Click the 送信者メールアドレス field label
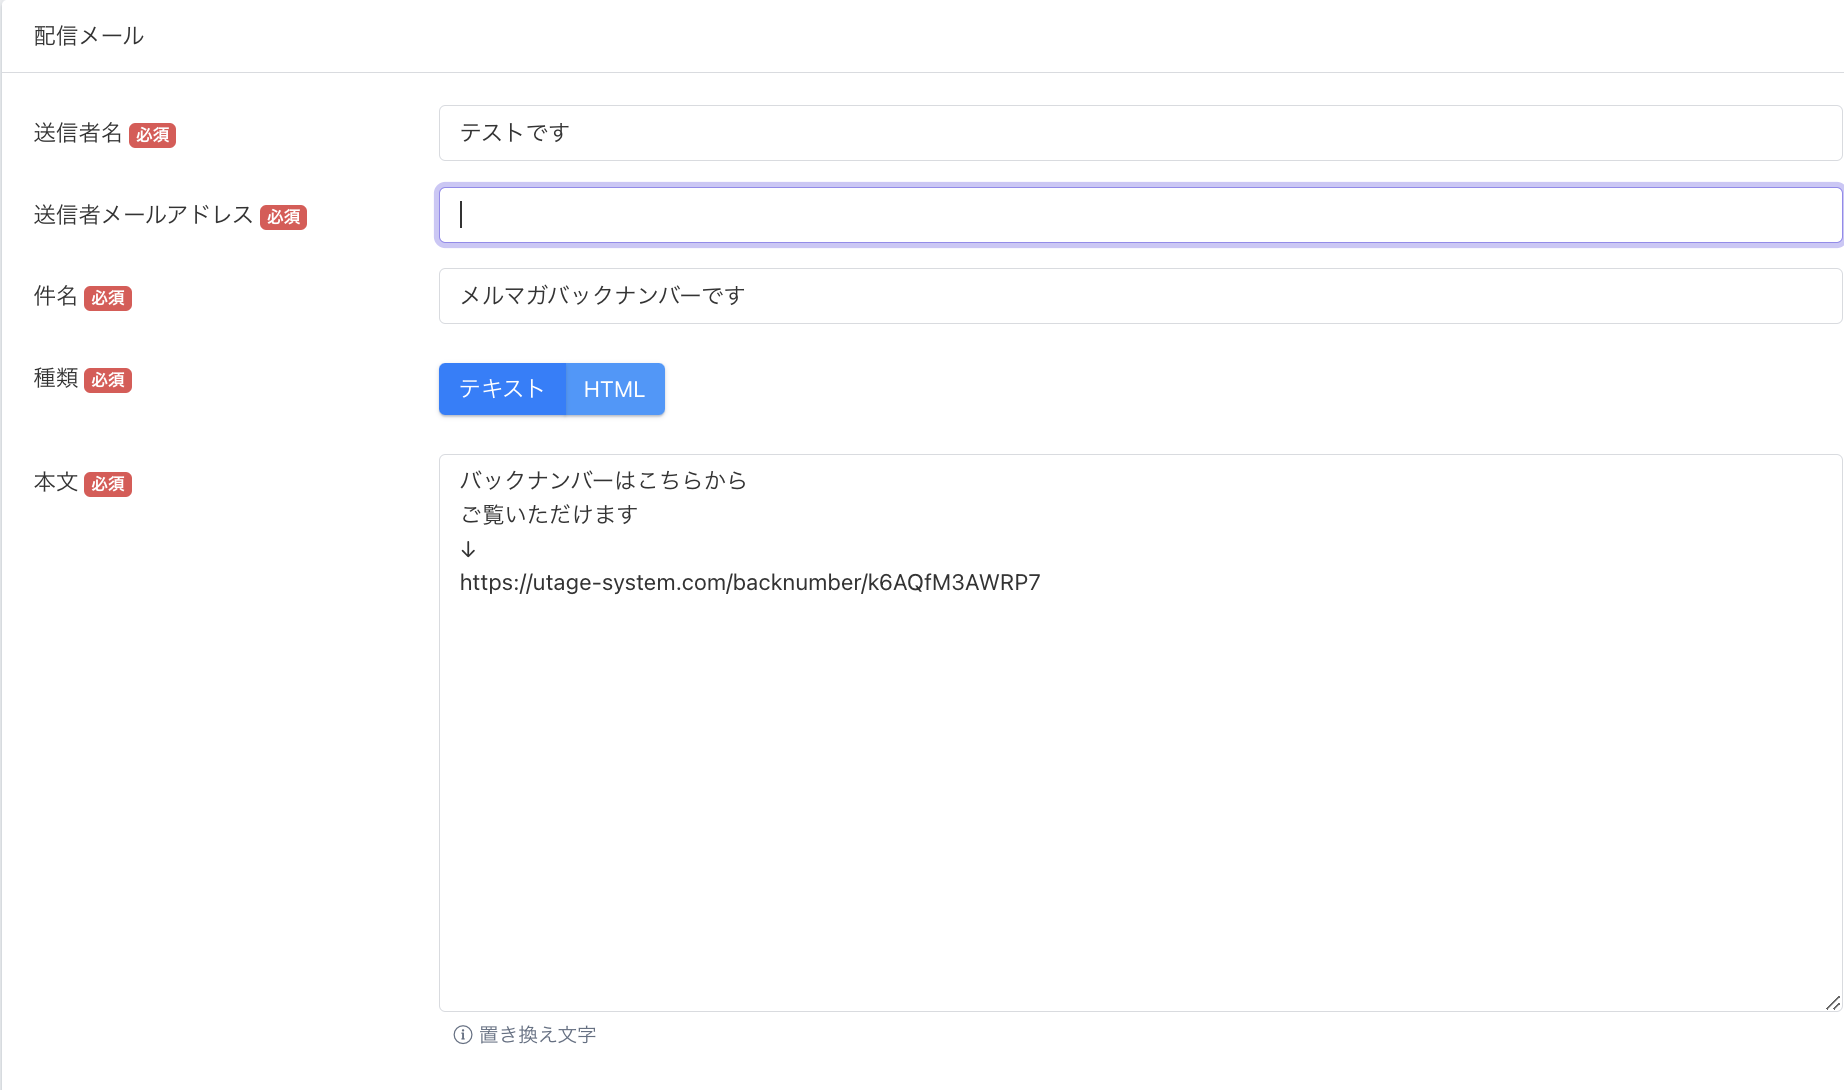Screen dimensions: 1844x1090 [143, 215]
